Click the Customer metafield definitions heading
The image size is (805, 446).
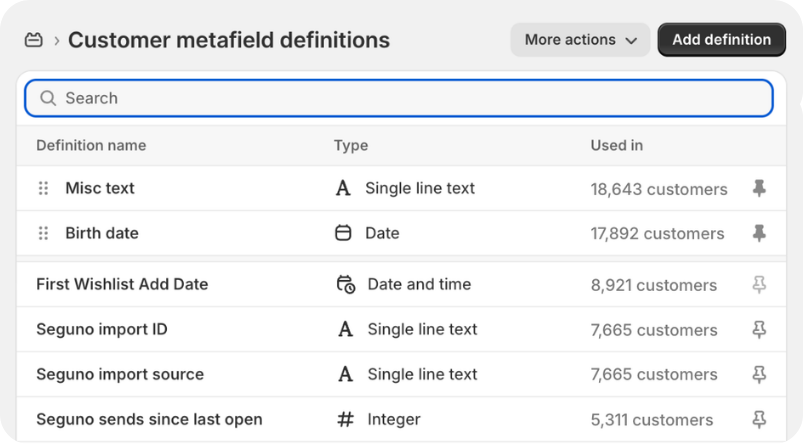pos(229,40)
